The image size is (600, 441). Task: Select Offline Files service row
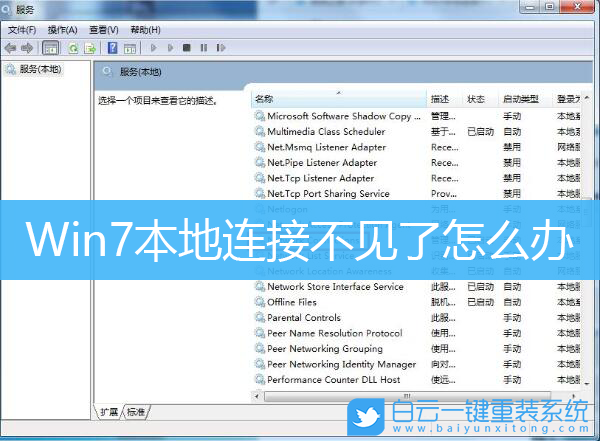coord(417,302)
